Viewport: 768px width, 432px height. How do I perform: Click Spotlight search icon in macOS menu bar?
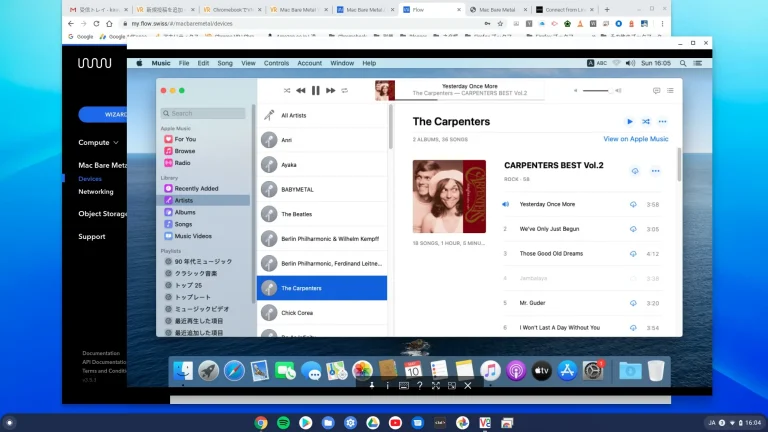click(683, 63)
